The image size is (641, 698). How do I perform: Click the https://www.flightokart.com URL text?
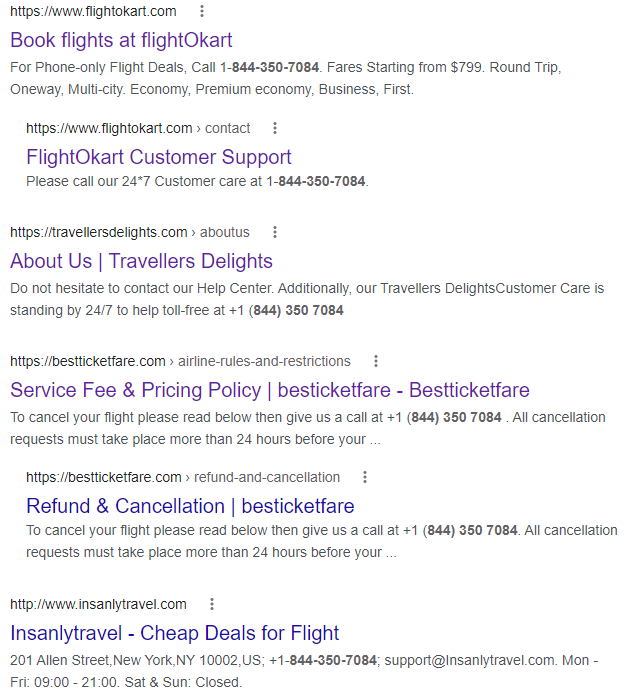[93, 11]
